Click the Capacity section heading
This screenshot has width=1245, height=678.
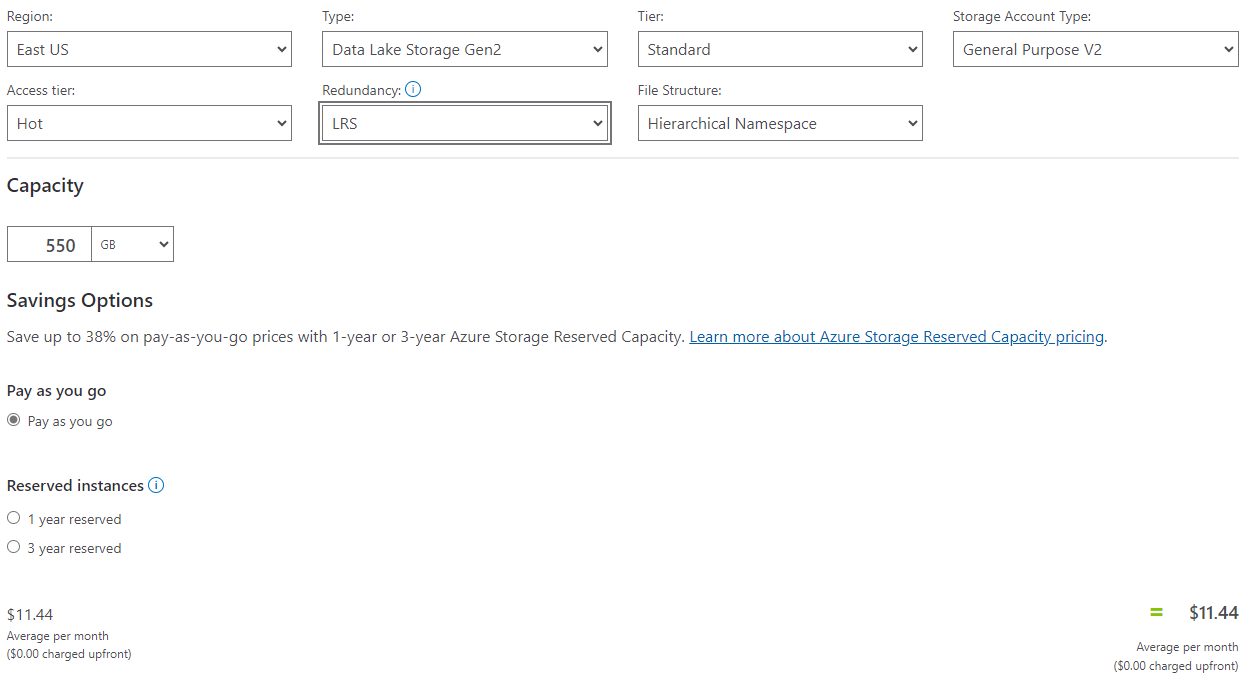click(44, 185)
